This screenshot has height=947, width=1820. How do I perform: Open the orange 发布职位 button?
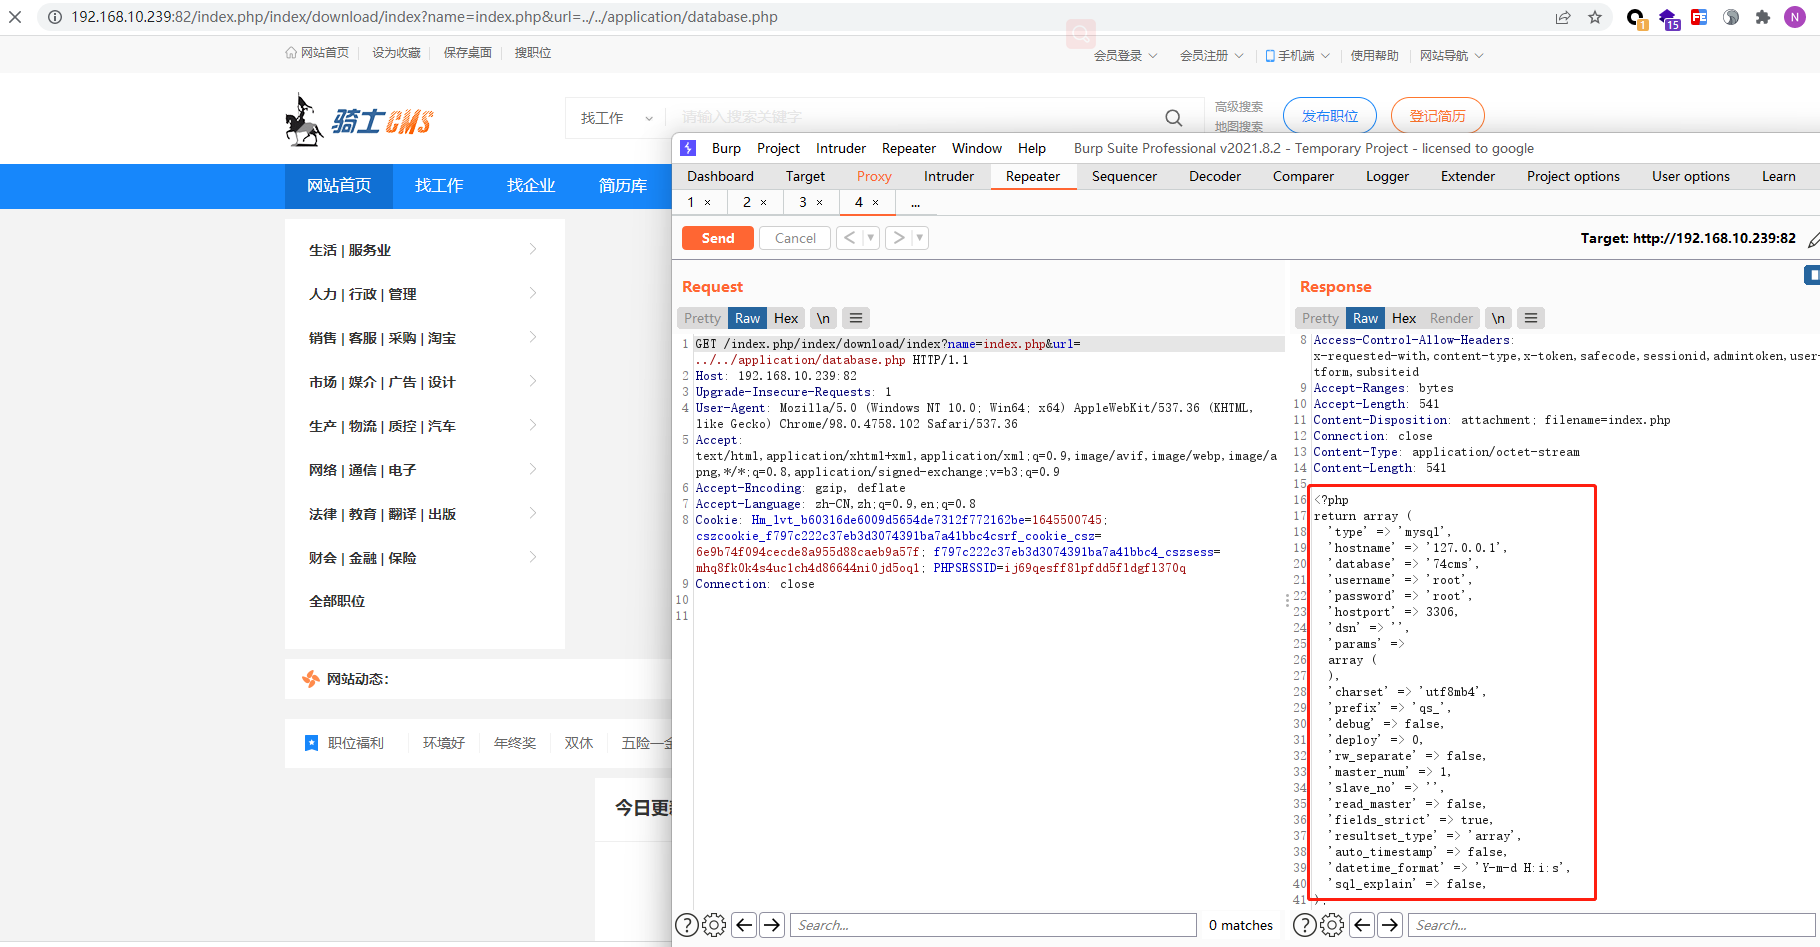coord(1329,114)
